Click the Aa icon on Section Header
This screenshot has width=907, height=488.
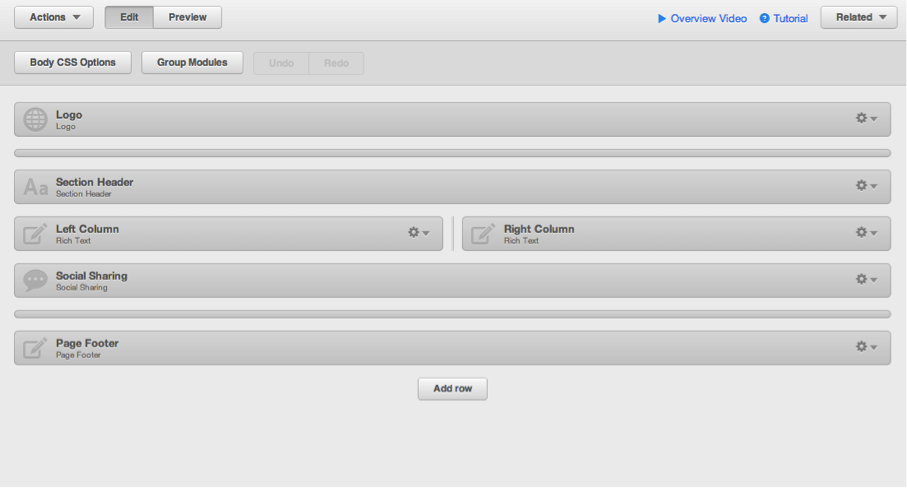point(35,187)
